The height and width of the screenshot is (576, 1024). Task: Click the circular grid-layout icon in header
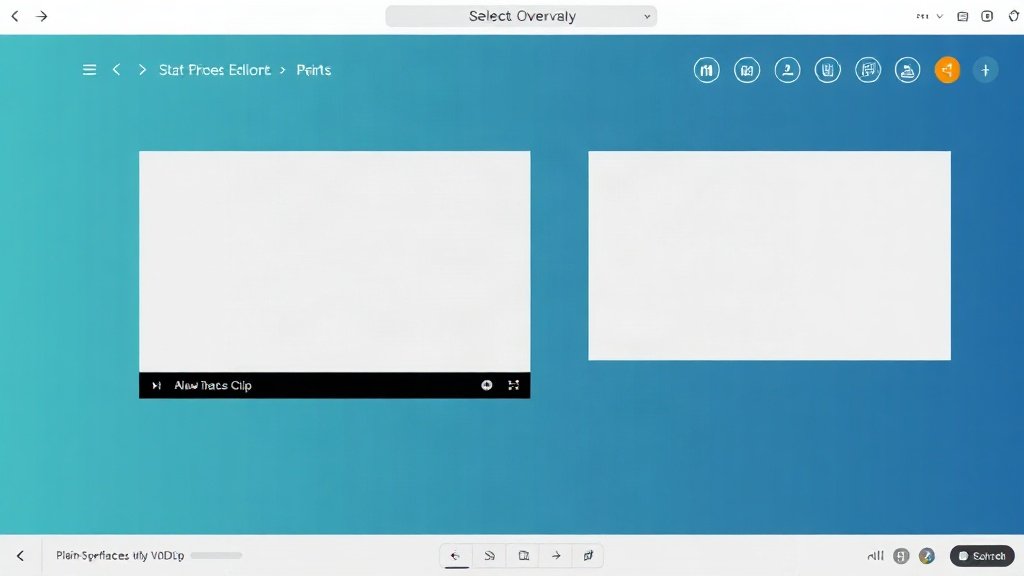868,70
